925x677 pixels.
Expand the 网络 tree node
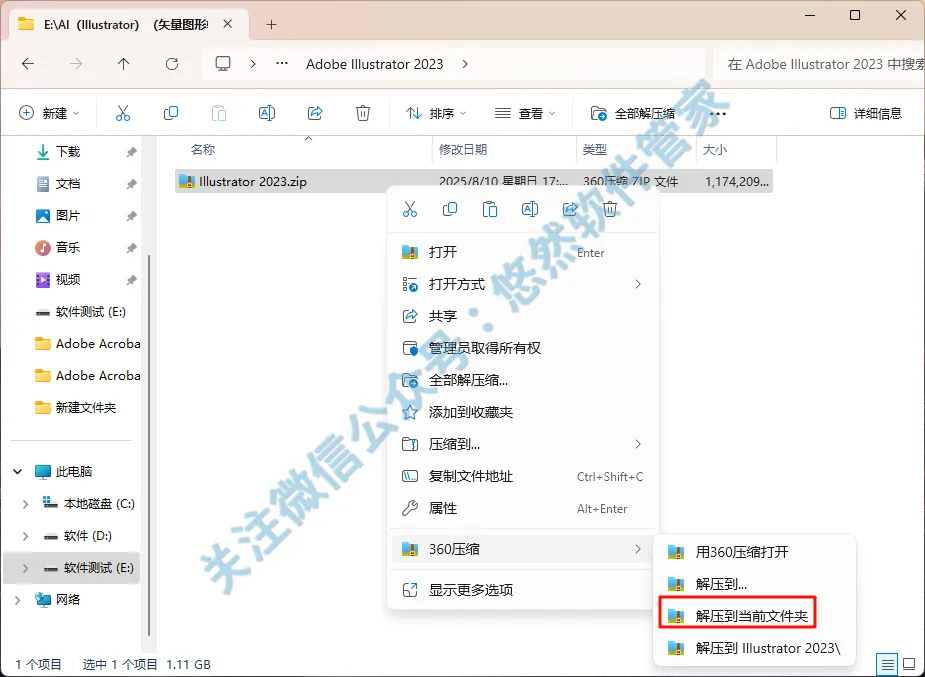tap(18, 600)
